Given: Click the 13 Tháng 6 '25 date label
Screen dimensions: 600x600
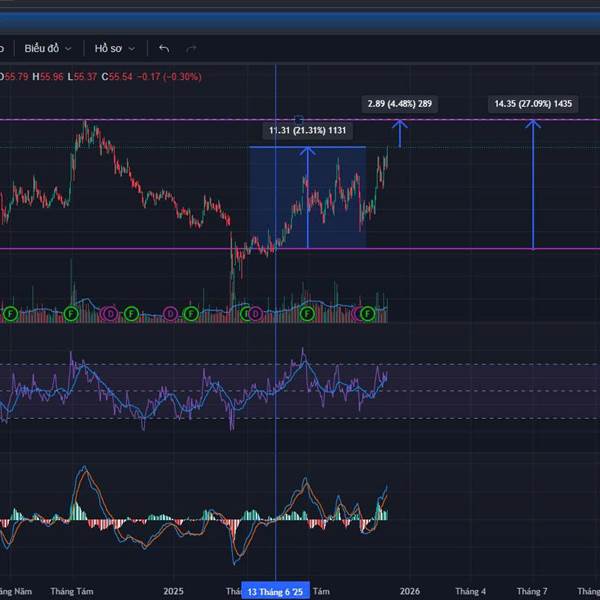Looking at the screenshot, I should click(x=275, y=591).
